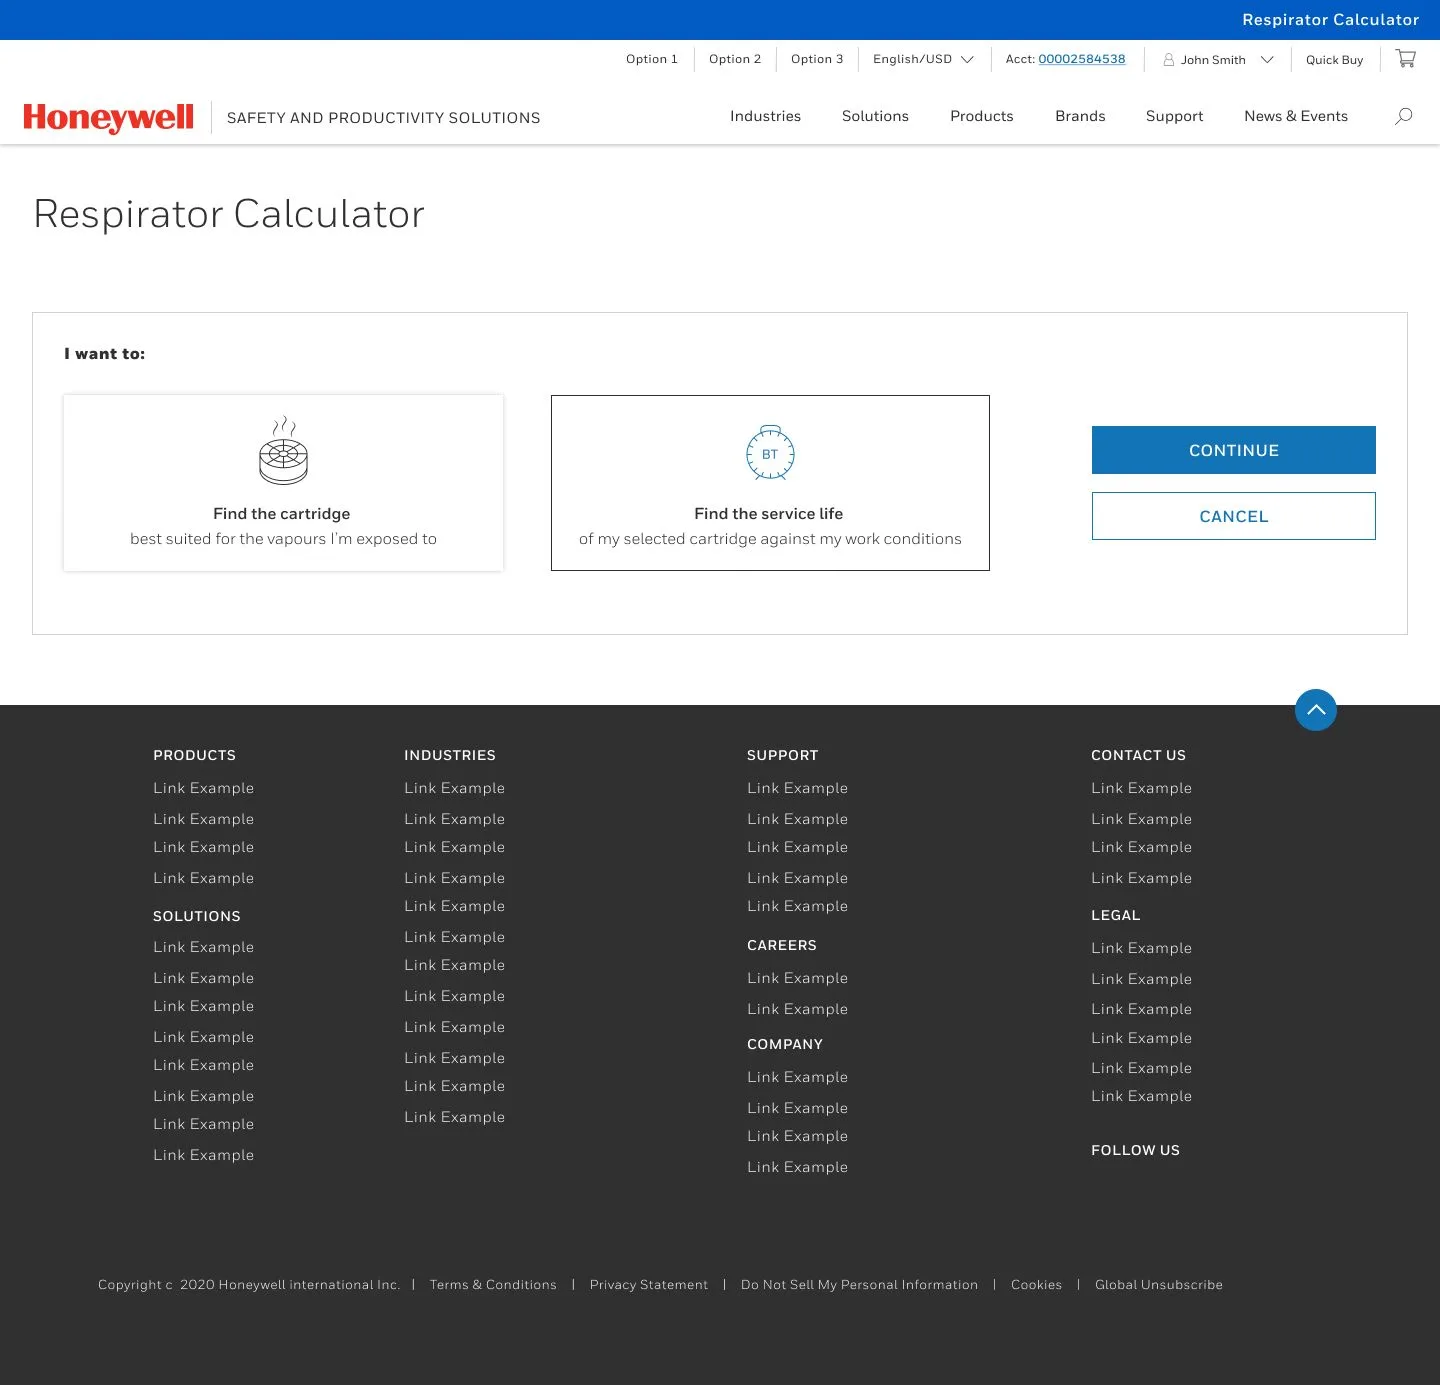Viewport: 1440px width, 1385px height.
Task: Click first Link Example under CONTACT US
Action: click(1142, 788)
